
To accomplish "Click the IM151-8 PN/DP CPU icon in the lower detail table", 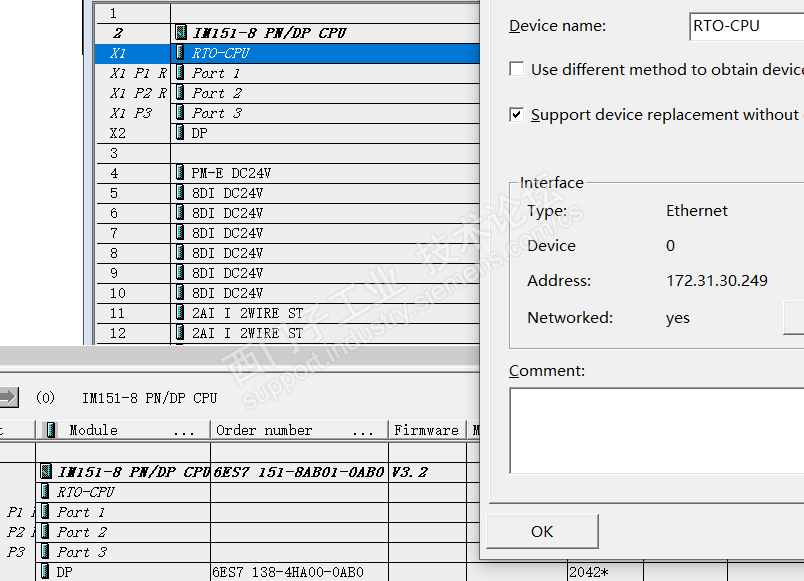I will coord(46,472).
